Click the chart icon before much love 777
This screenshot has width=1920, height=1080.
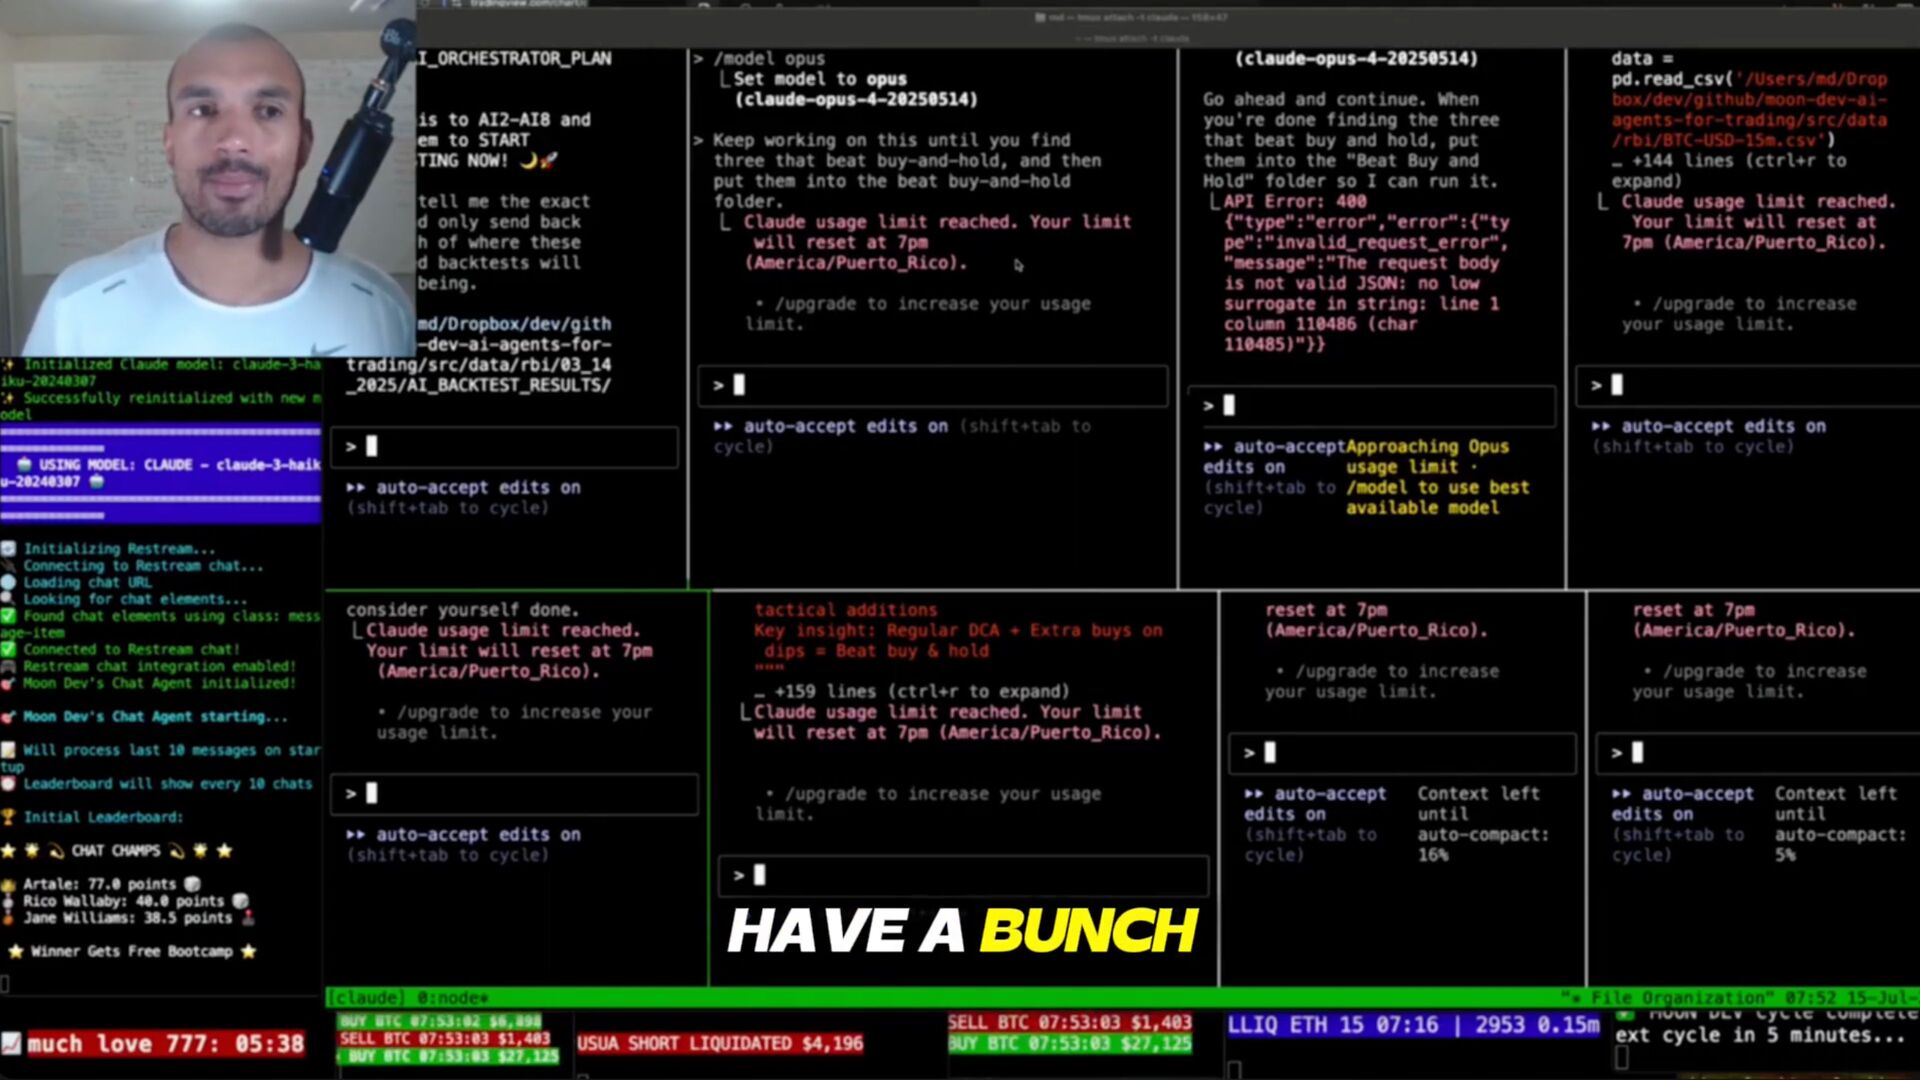pyautogui.click(x=11, y=1044)
